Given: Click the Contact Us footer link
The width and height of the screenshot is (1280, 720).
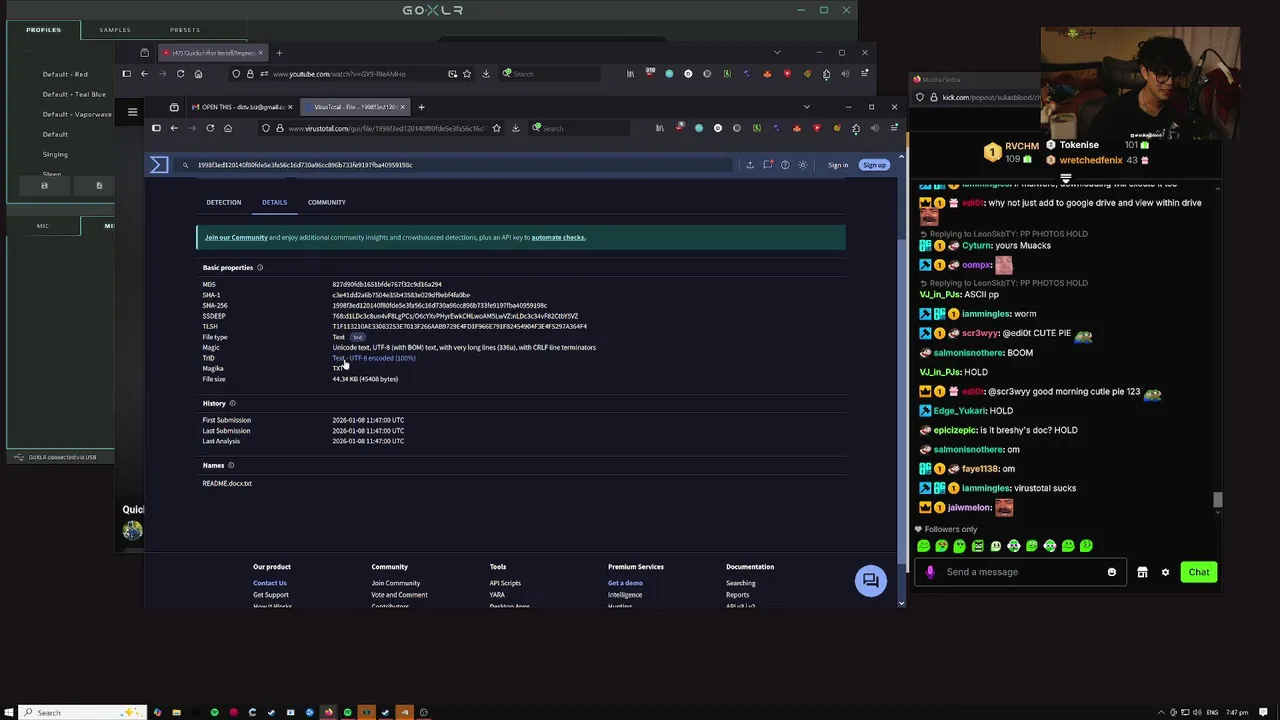Looking at the screenshot, I should point(269,583).
